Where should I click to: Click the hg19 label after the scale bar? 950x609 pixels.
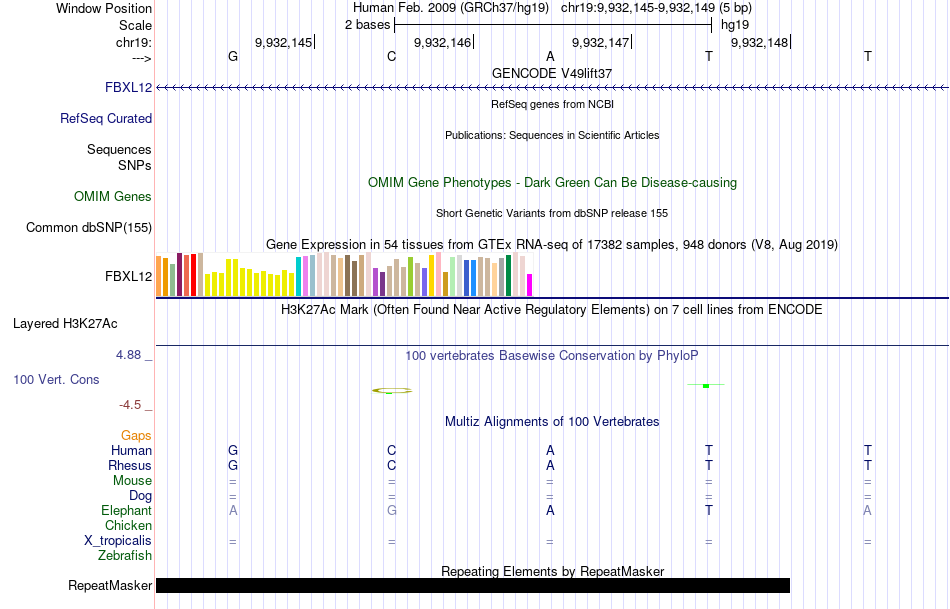(x=735, y=25)
